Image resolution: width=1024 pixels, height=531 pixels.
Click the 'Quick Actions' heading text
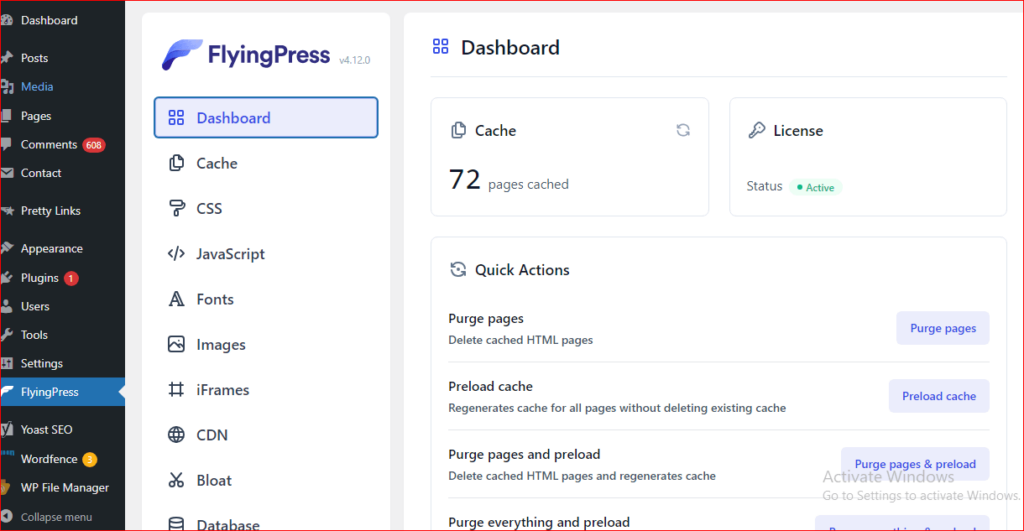pos(522,270)
